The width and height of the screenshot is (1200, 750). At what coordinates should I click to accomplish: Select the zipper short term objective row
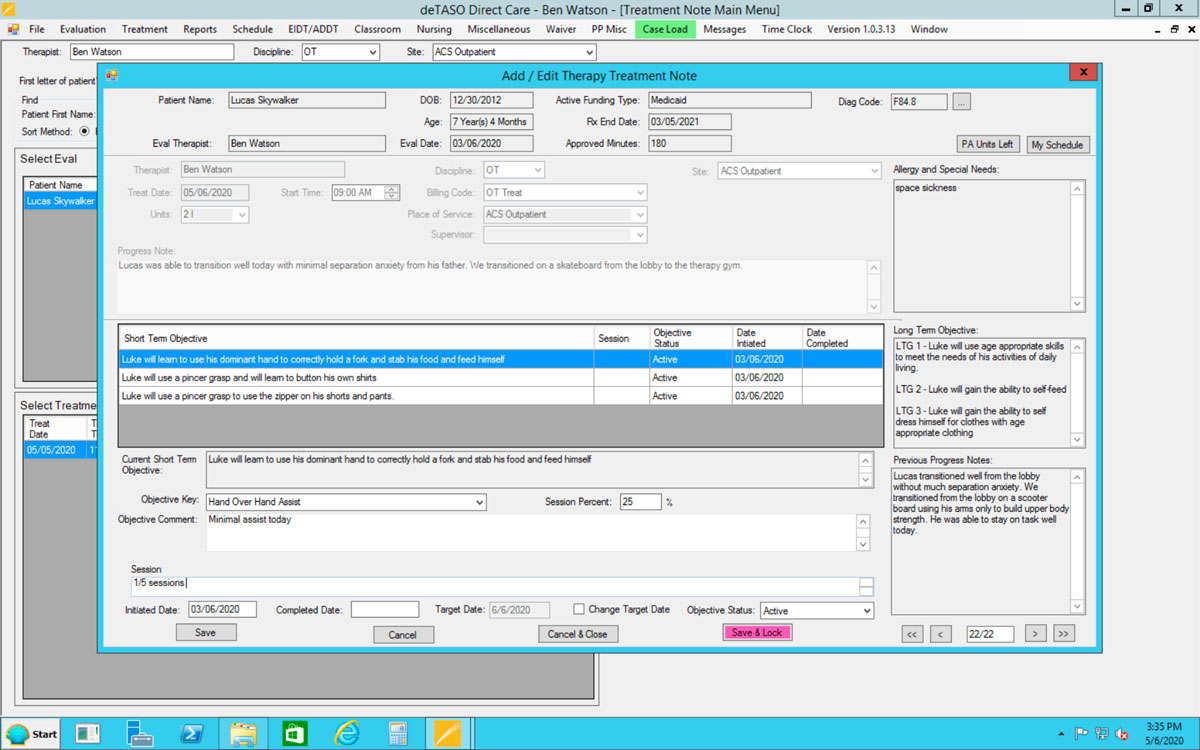coord(357,396)
